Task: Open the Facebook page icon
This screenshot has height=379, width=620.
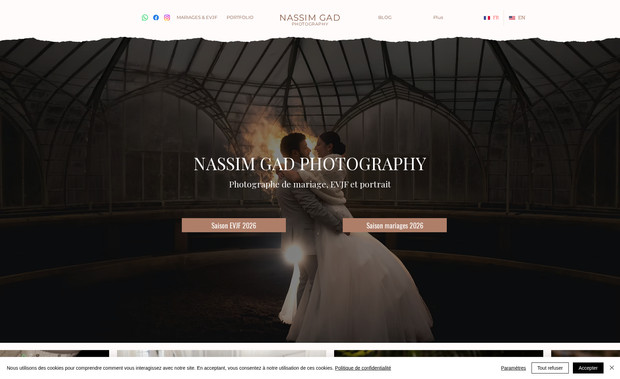Action: pyautogui.click(x=156, y=17)
